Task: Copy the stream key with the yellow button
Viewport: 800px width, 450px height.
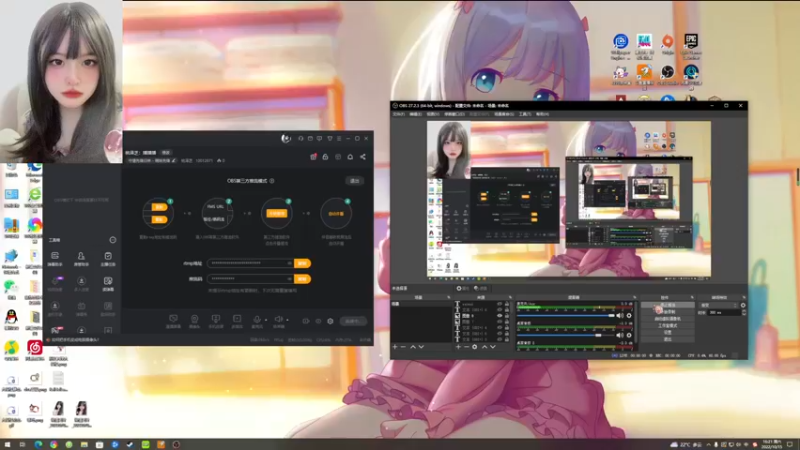Action: click(x=302, y=279)
